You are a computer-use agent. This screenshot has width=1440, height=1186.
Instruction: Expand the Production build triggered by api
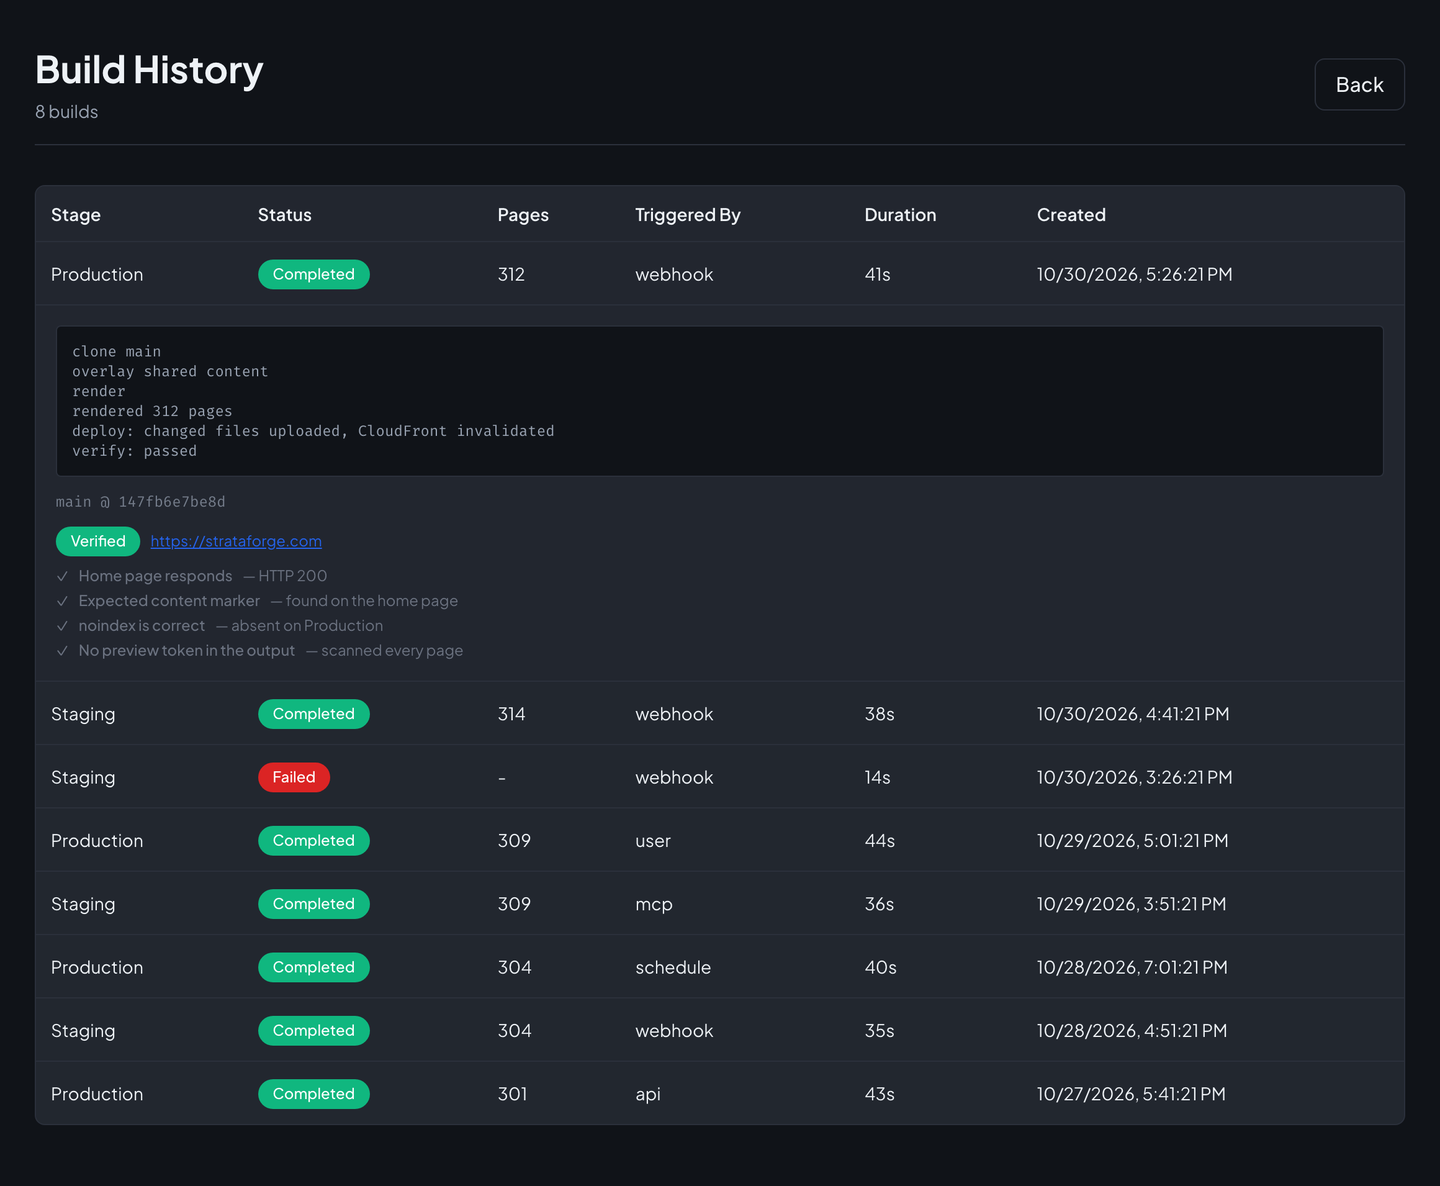720,1094
